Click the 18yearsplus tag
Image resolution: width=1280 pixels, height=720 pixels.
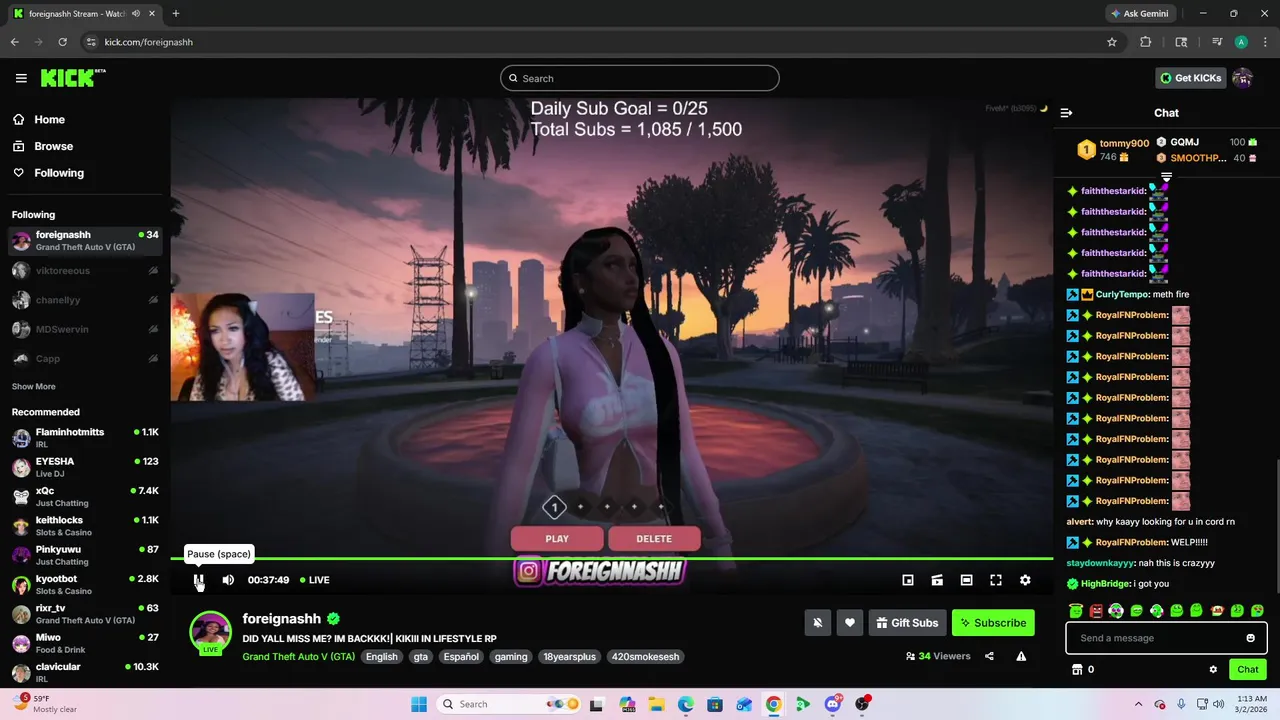pos(569,657)
